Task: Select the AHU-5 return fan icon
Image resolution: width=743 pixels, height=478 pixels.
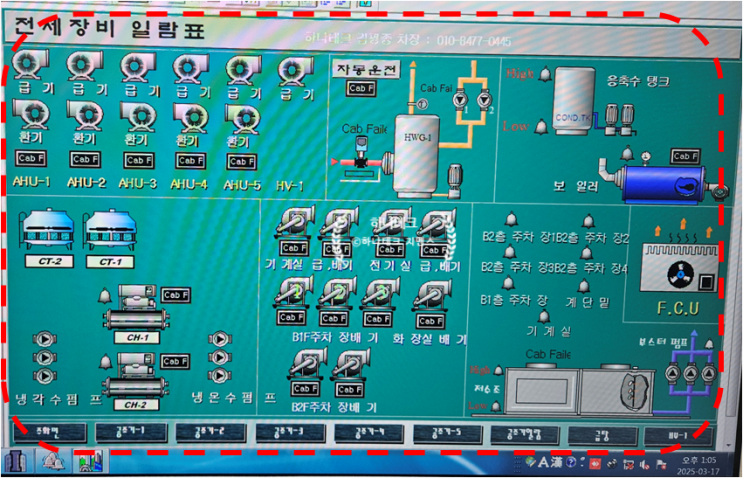Action: coord(243,119)
